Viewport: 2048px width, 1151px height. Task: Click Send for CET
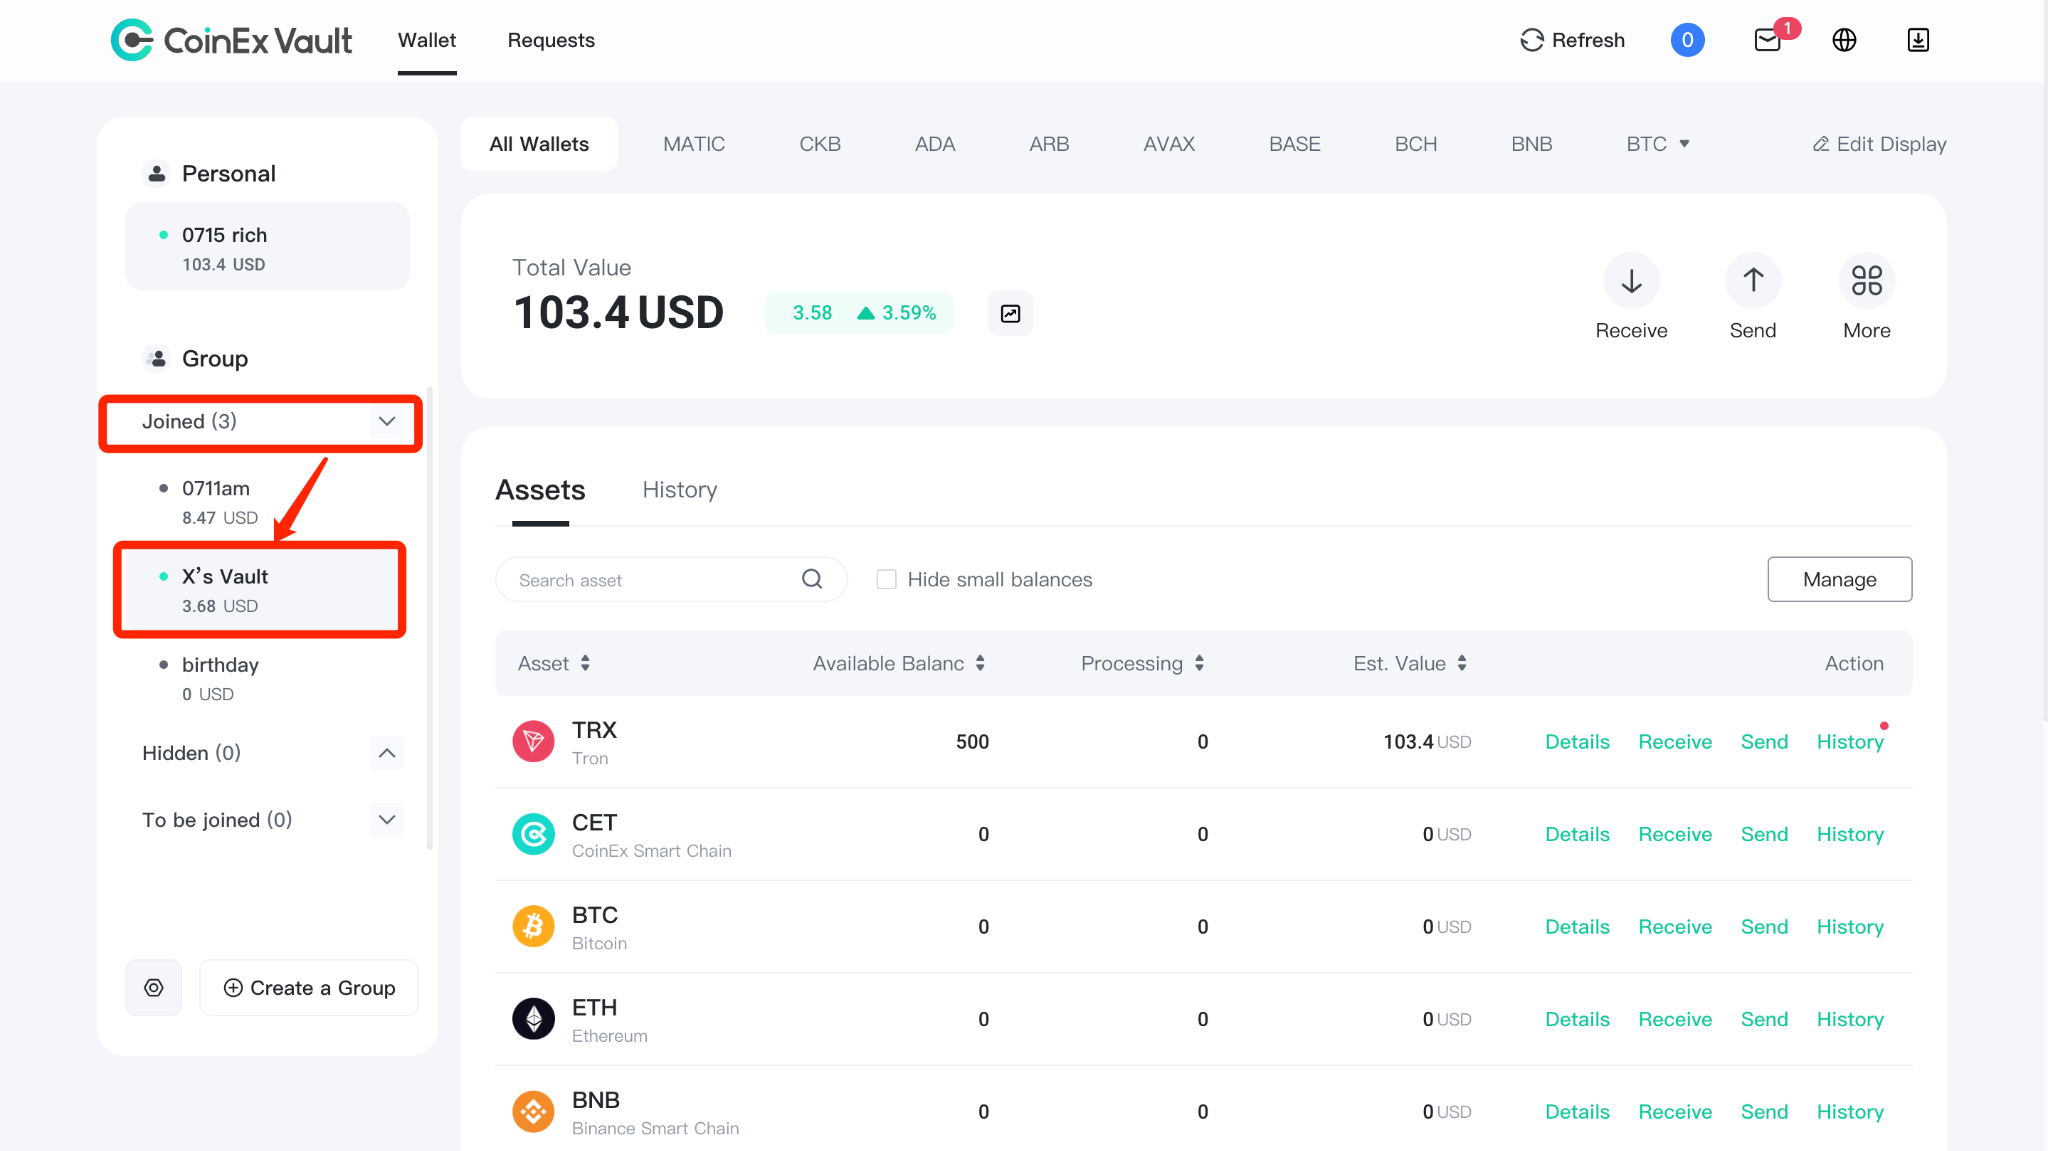(x=1764, y=834)
